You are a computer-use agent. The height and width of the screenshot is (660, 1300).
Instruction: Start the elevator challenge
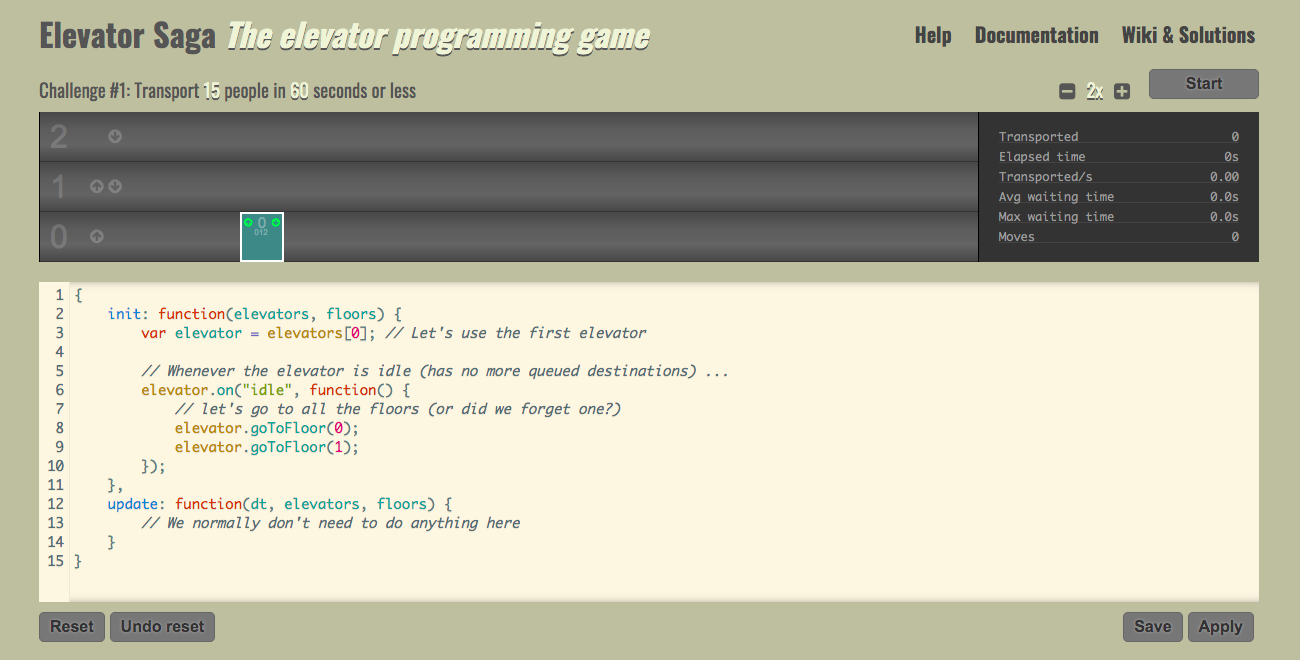(1204, 84)
